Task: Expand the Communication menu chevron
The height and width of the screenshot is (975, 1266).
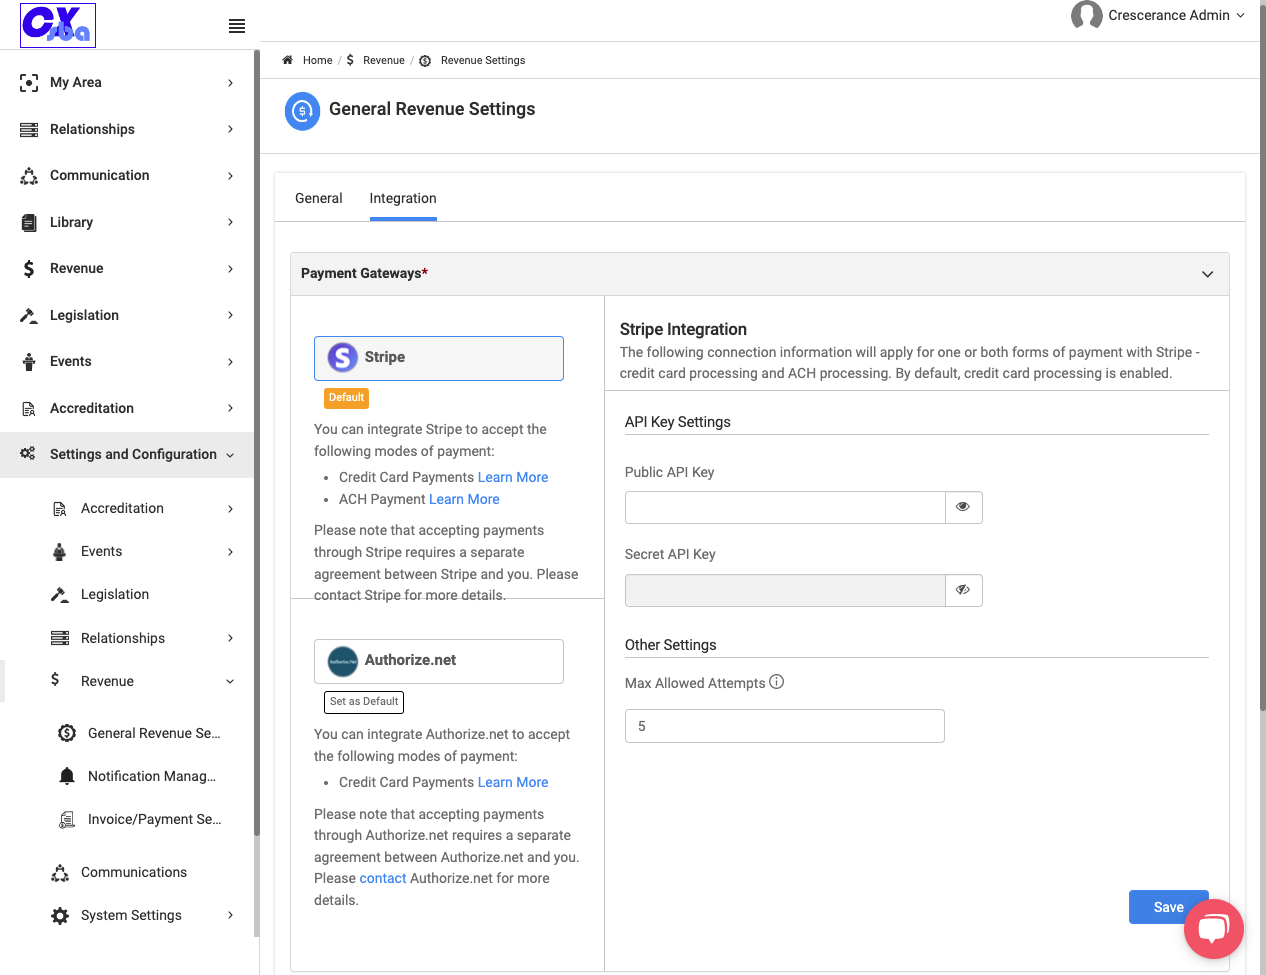Action: pyautogui.click(x=230, y=176)
